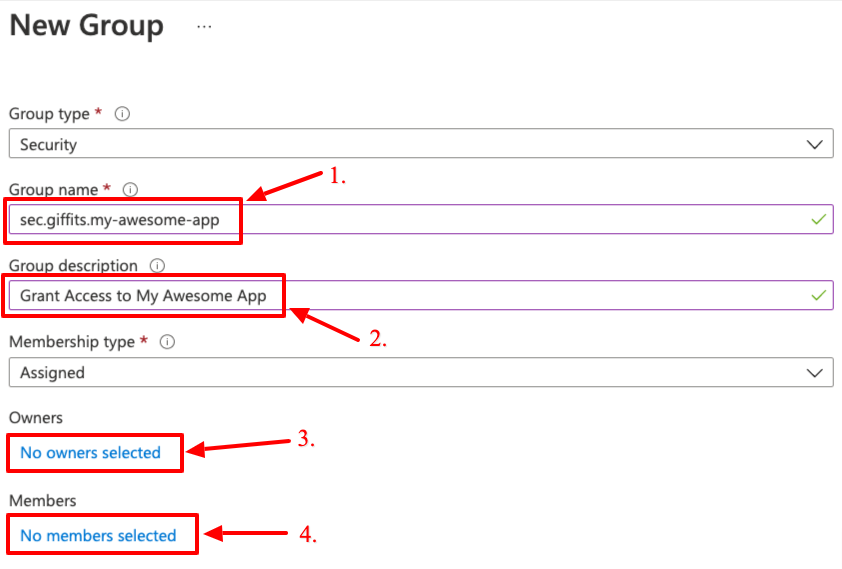Expand the chevron arrow on the Security dropdown
Image resolution: width=842 pixels, height=569 pixels.
point(814,145)
